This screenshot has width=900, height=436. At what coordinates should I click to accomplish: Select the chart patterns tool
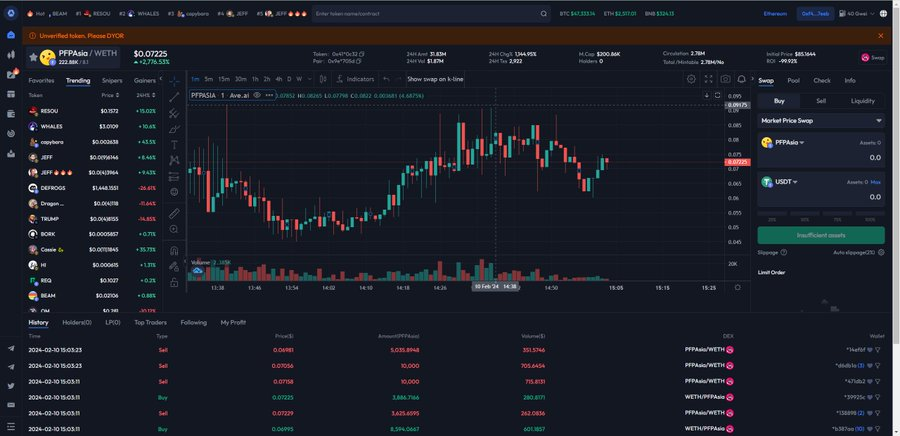(174, 161)
